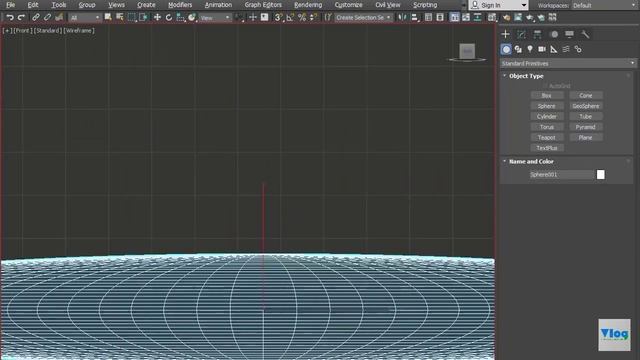Activate the Select and Scale tool
The image size is (640, 360).
tap(180, 18)
